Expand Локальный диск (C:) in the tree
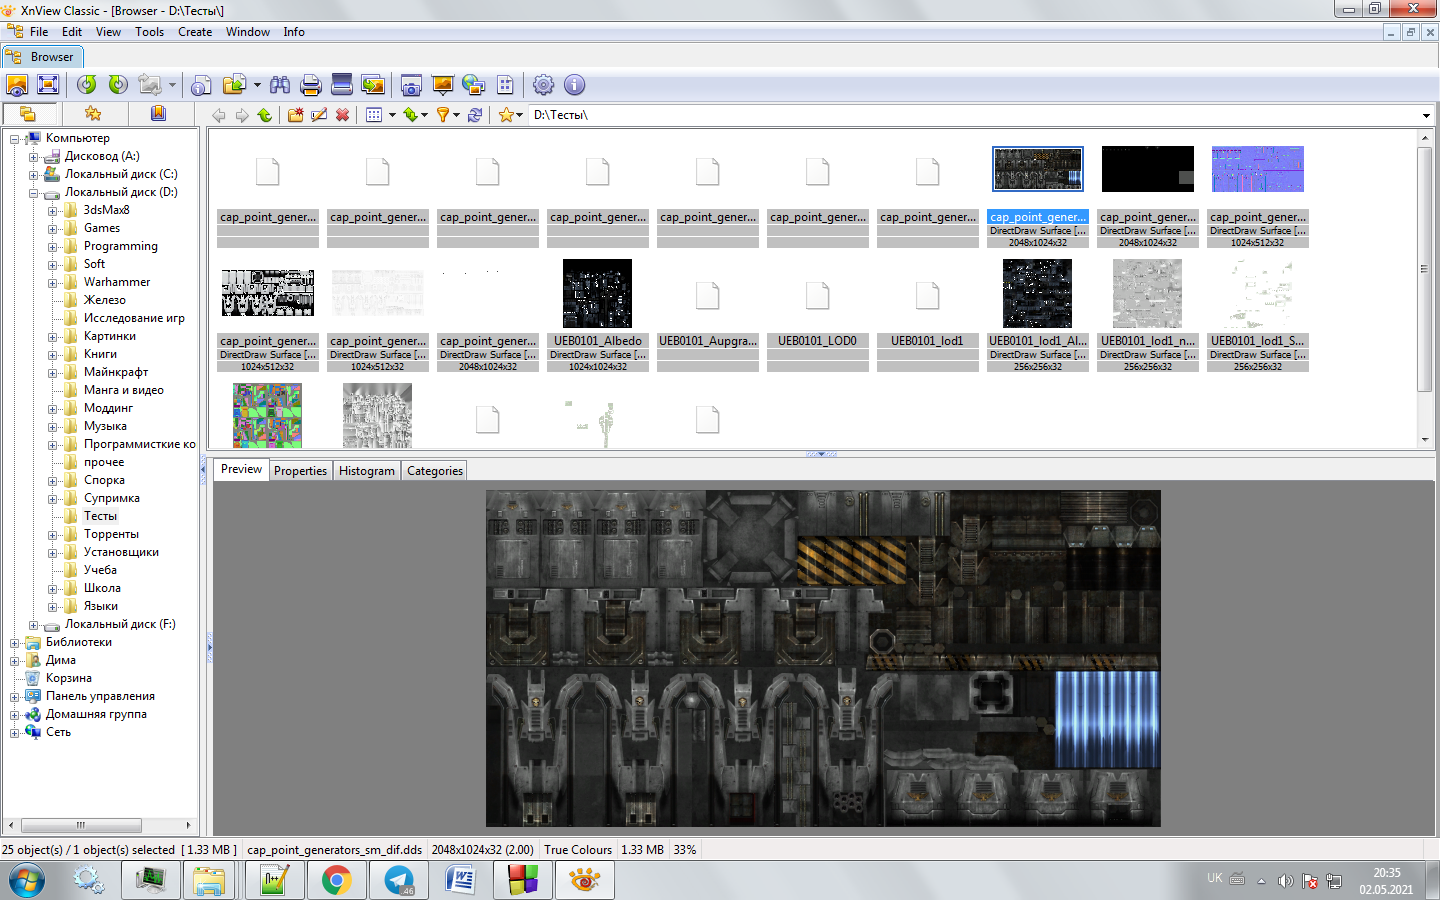The height and width of the screenshot is (900, 1440). tap(34, 175)
